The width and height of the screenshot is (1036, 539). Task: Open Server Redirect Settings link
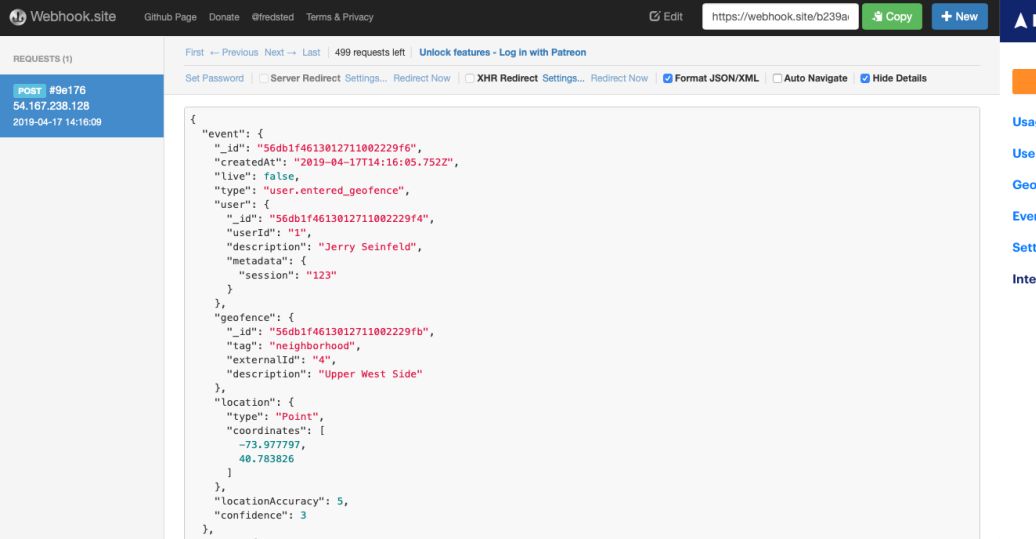[x=366, y=78]
